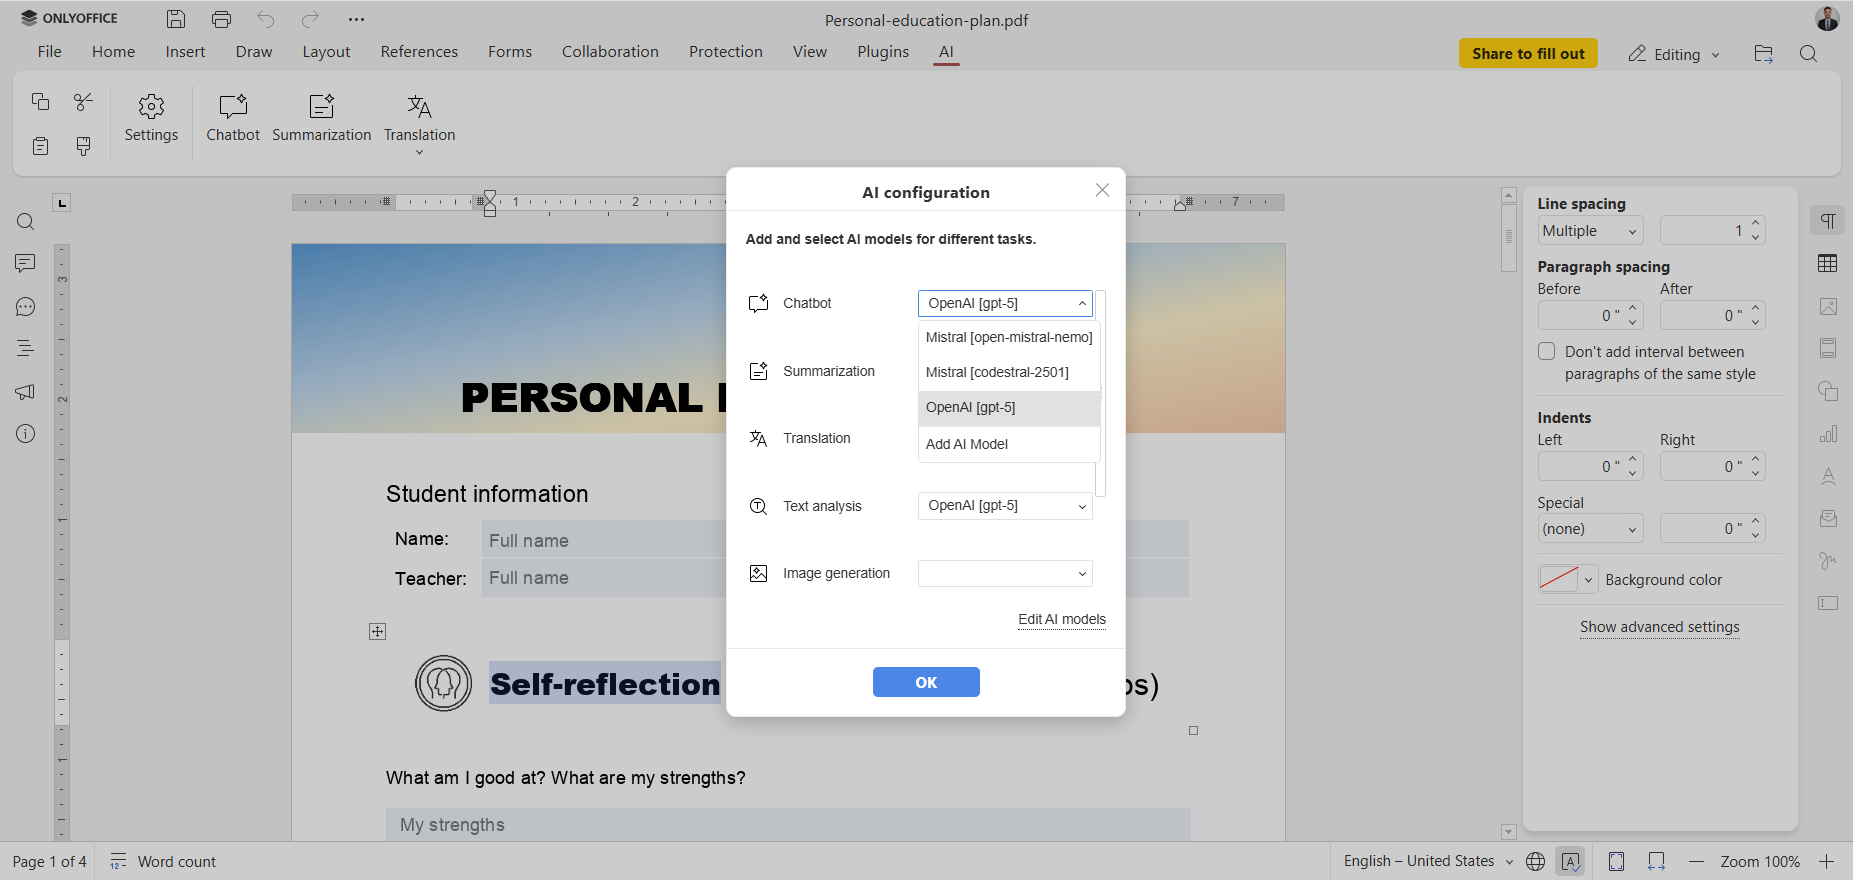The height and width of the screenshot is (880, 1853).
Task: Open the more options ellipsis in title bar
Action: [356, 19]
